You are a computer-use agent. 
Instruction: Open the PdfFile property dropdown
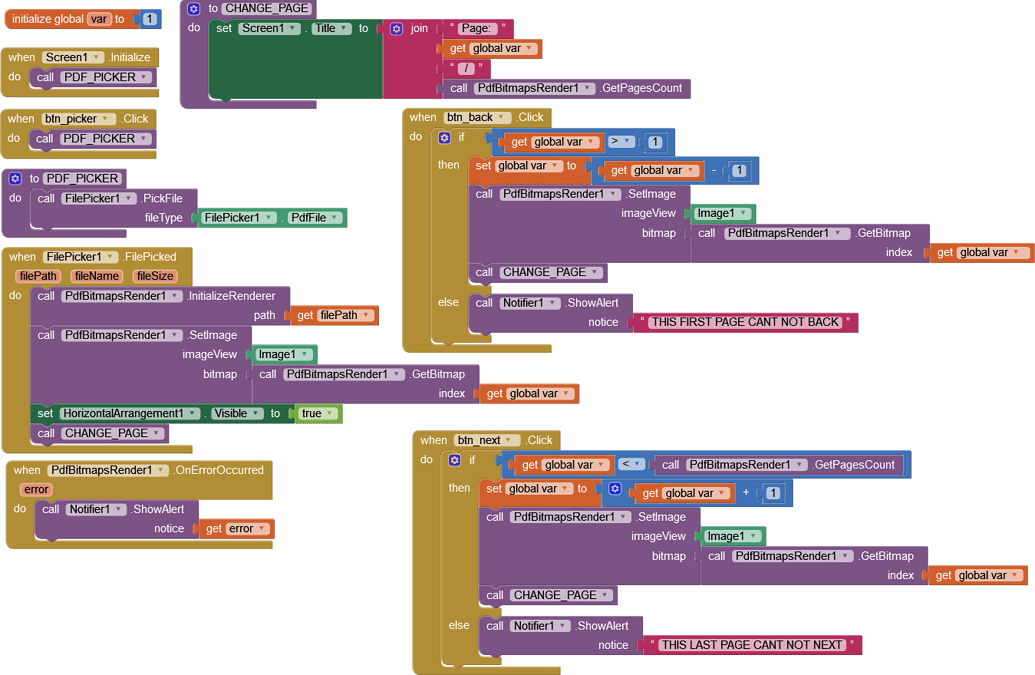(x=314, y=217)
